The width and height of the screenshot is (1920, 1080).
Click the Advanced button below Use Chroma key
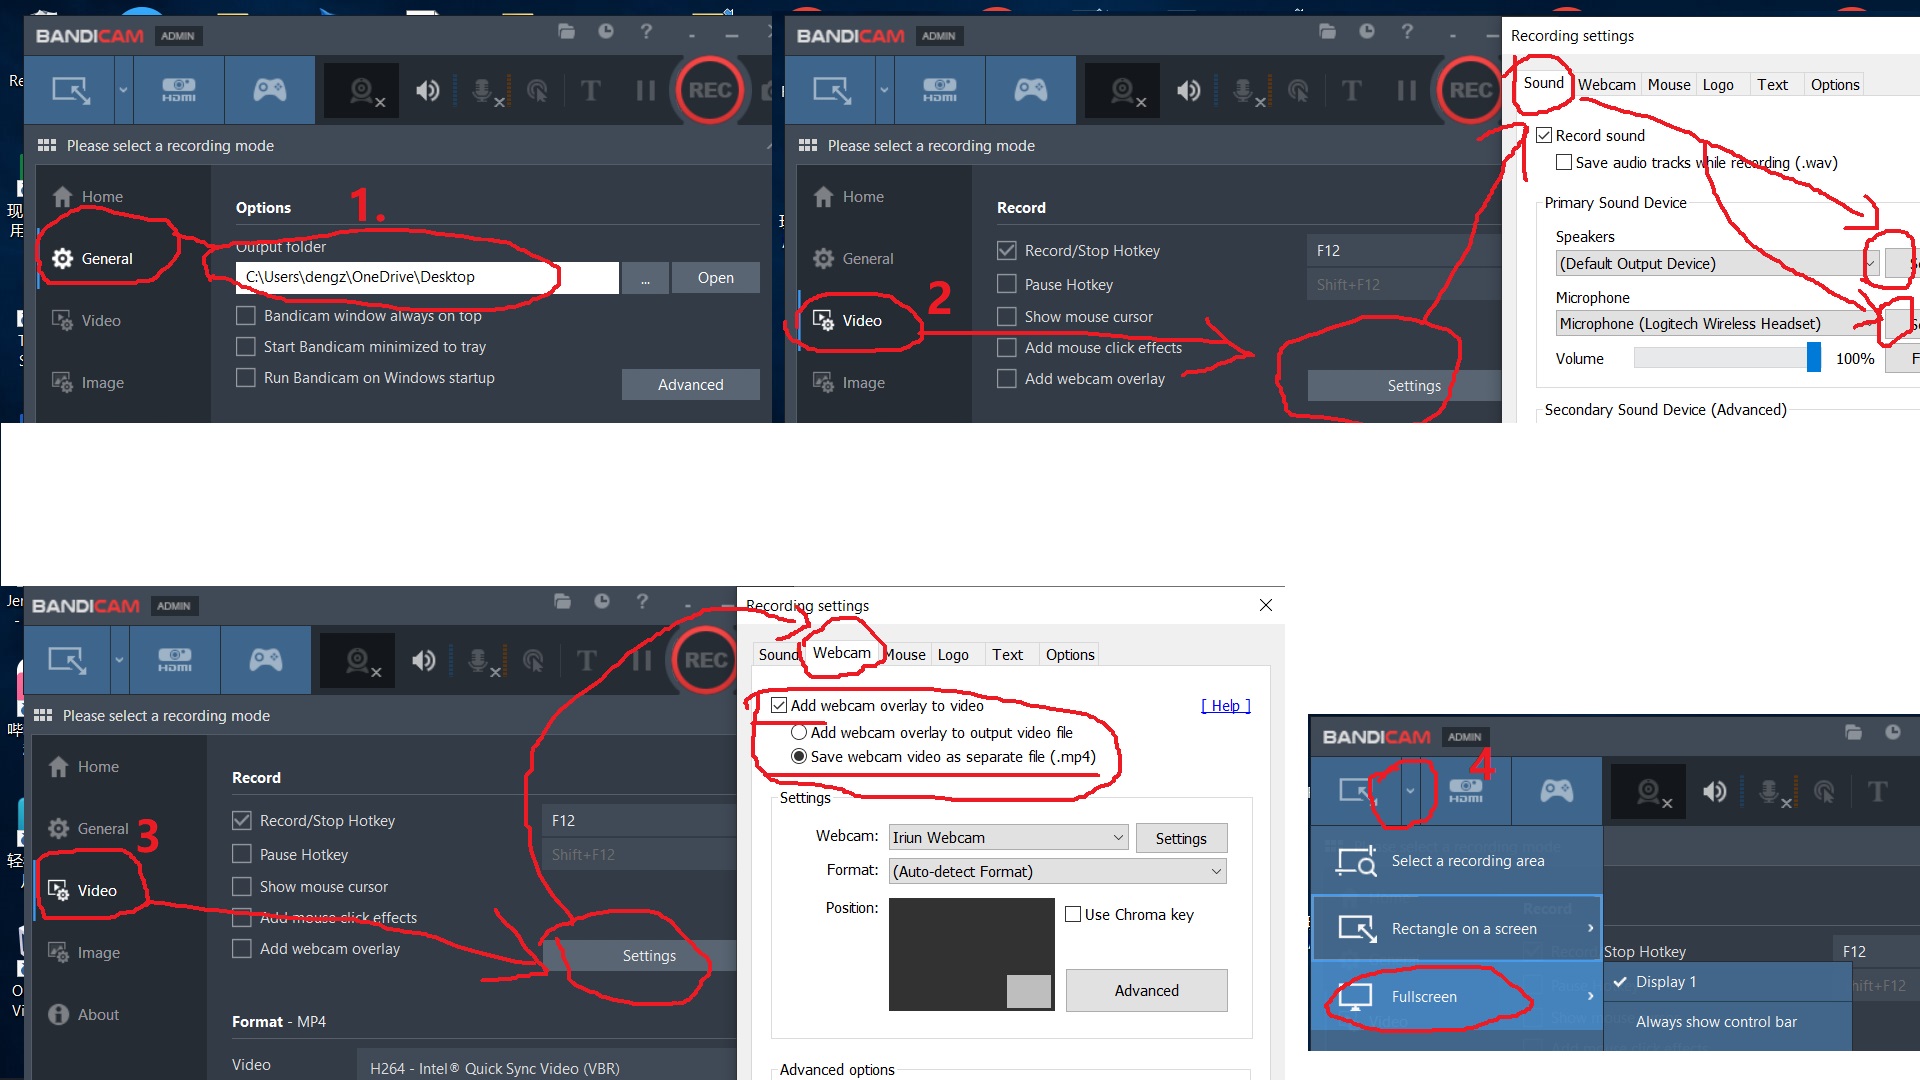click(x=1146, y=990)
